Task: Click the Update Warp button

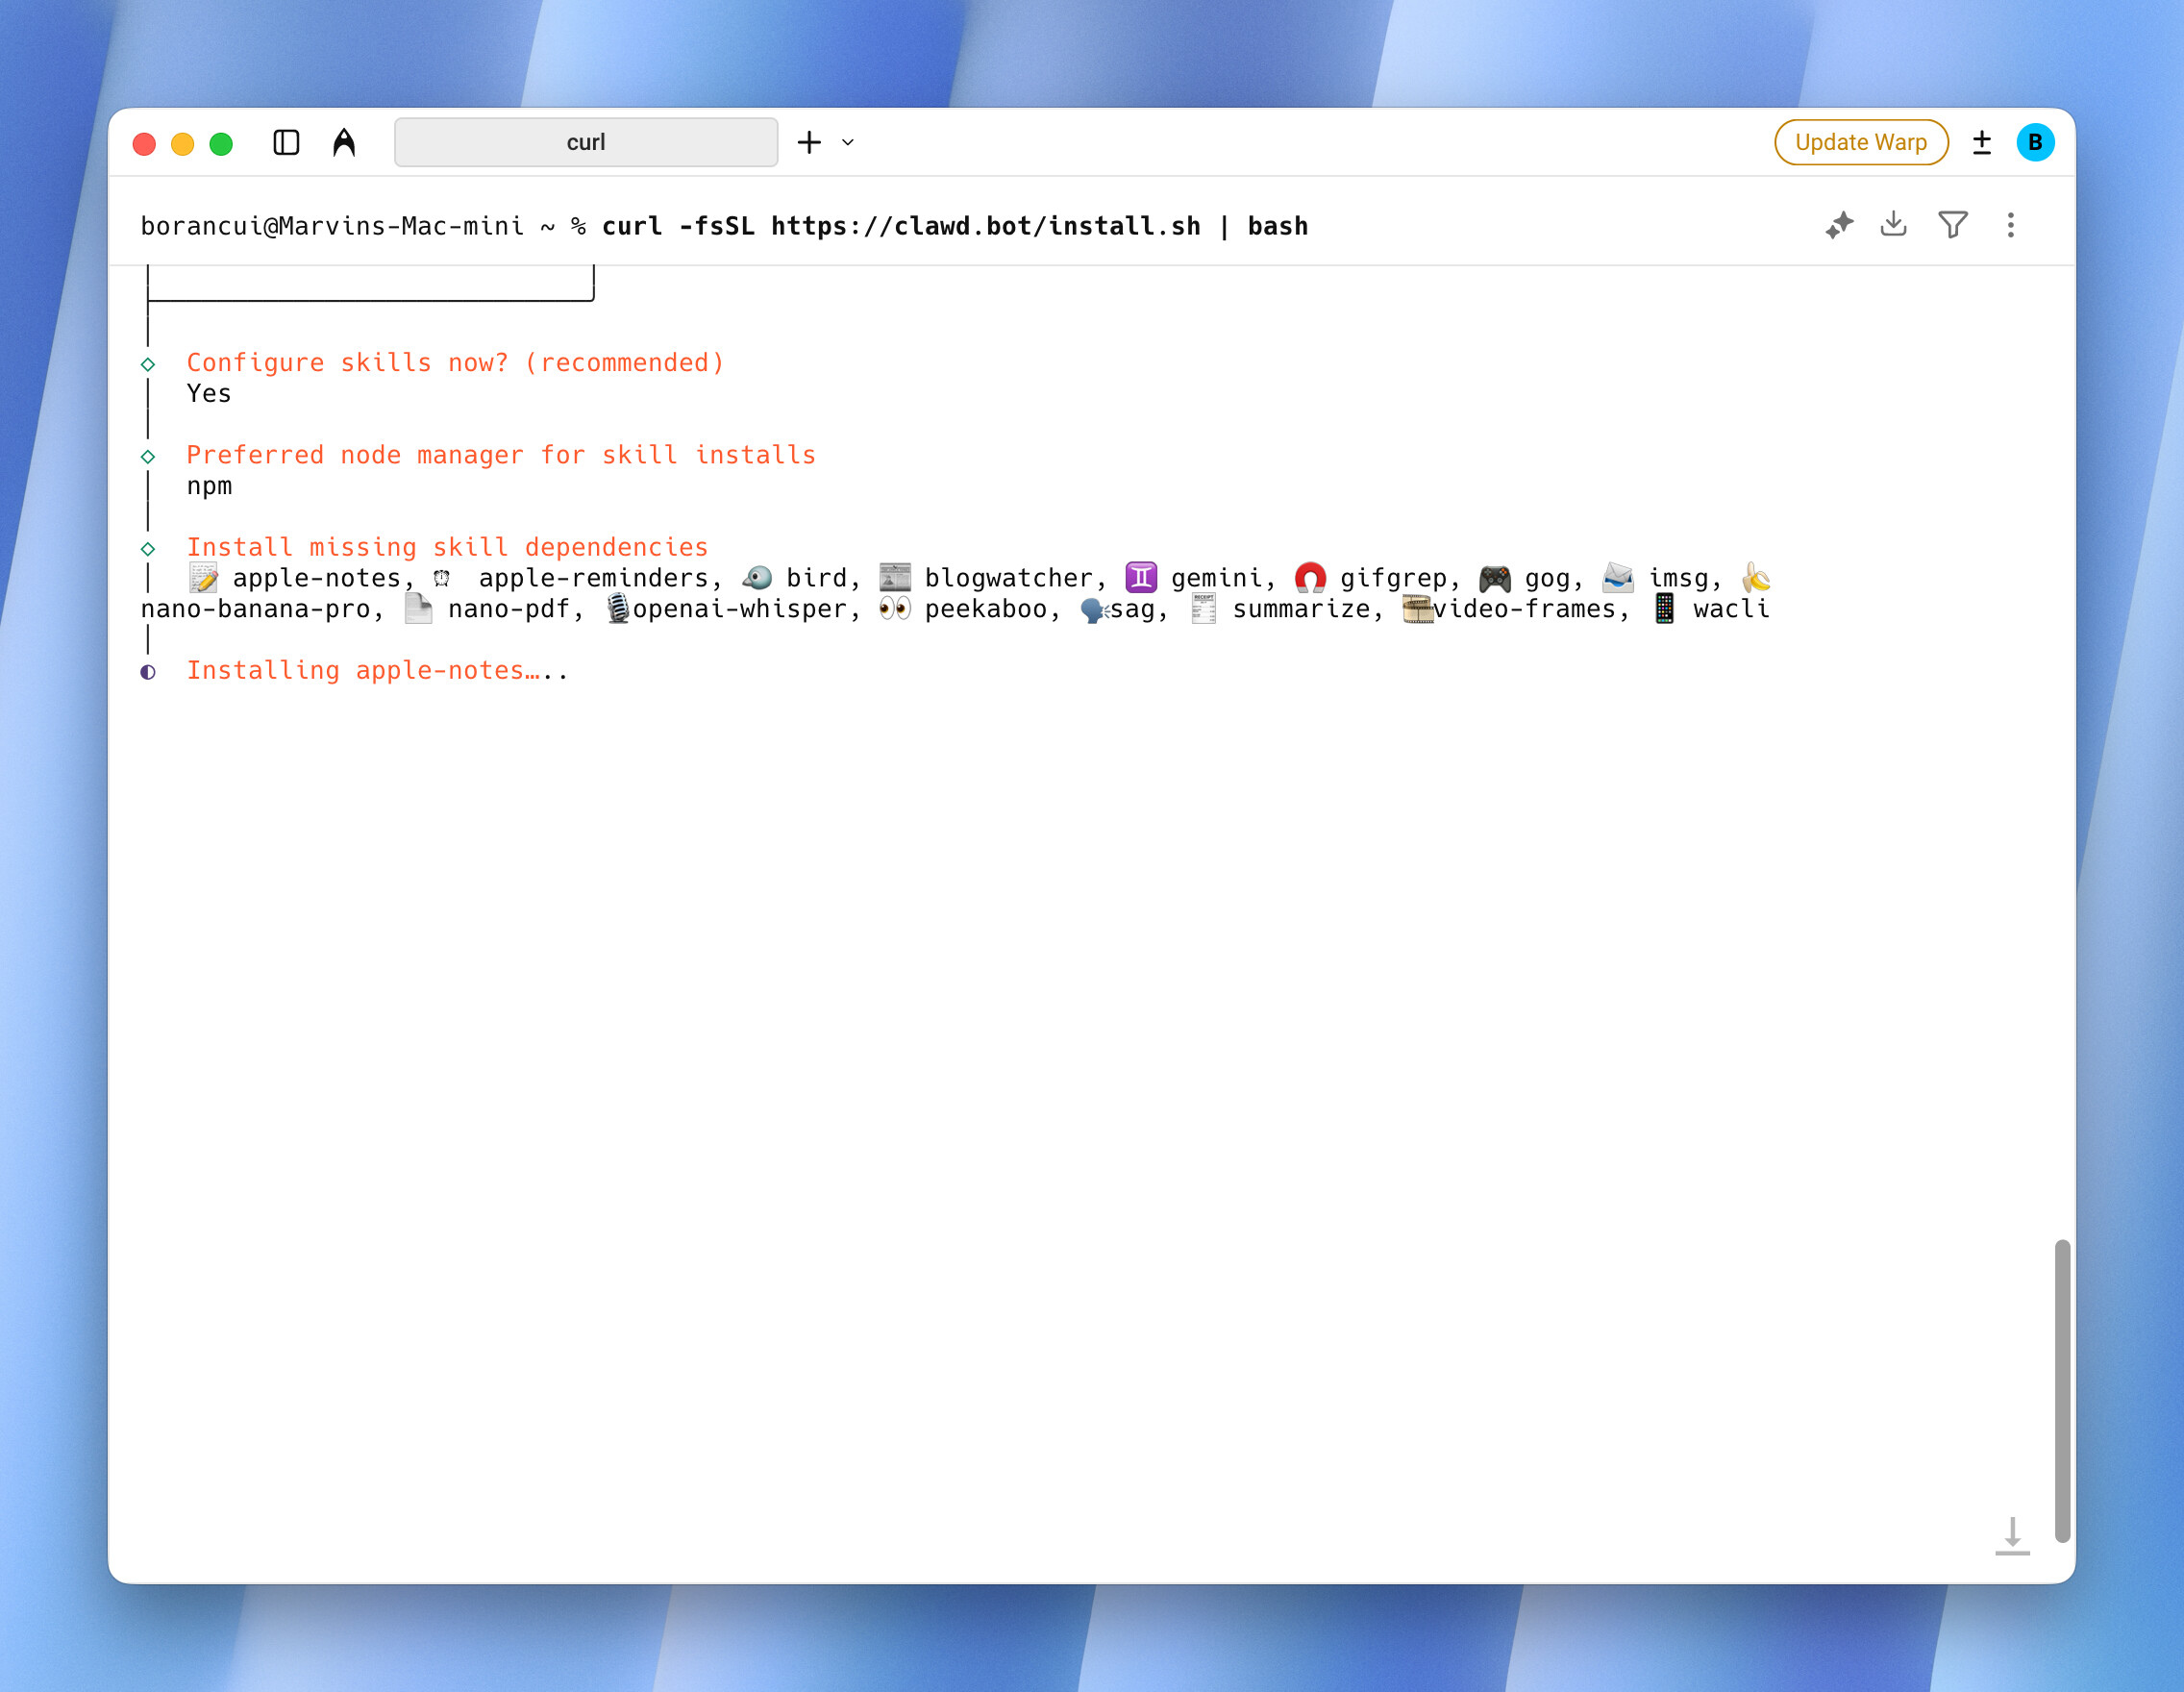Action: (1860, 142)
